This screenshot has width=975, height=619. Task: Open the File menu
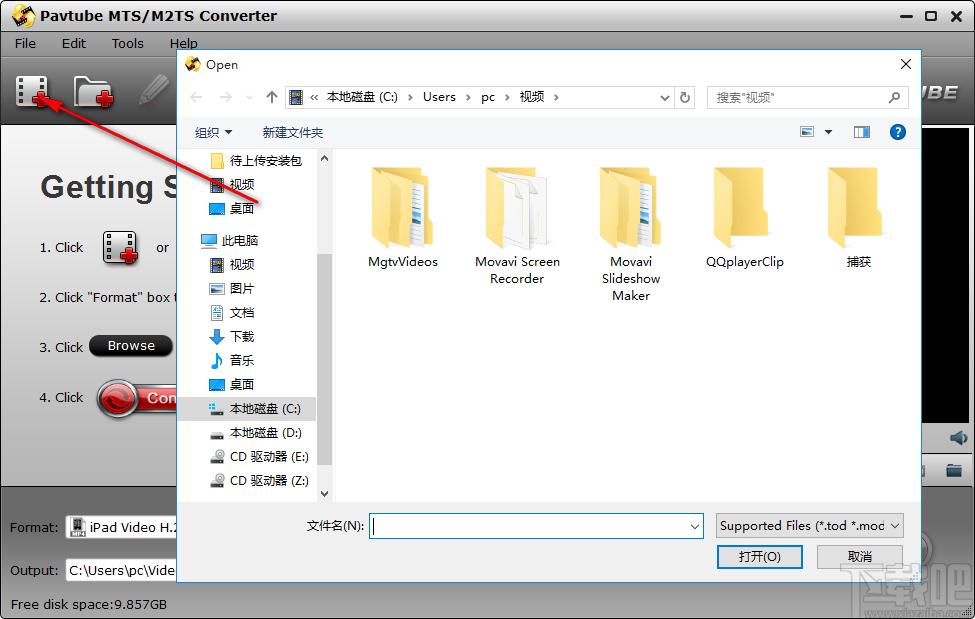point(25,44)
